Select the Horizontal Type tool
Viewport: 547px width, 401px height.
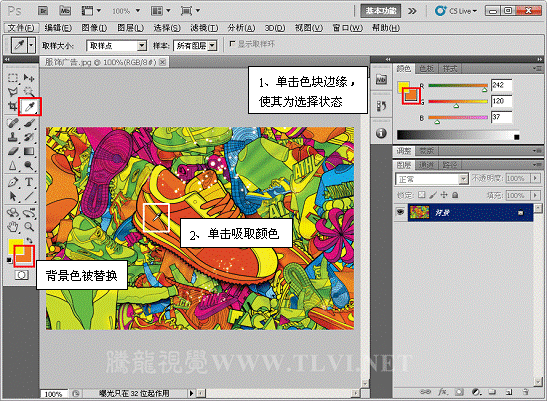click(x=29, y=182)
